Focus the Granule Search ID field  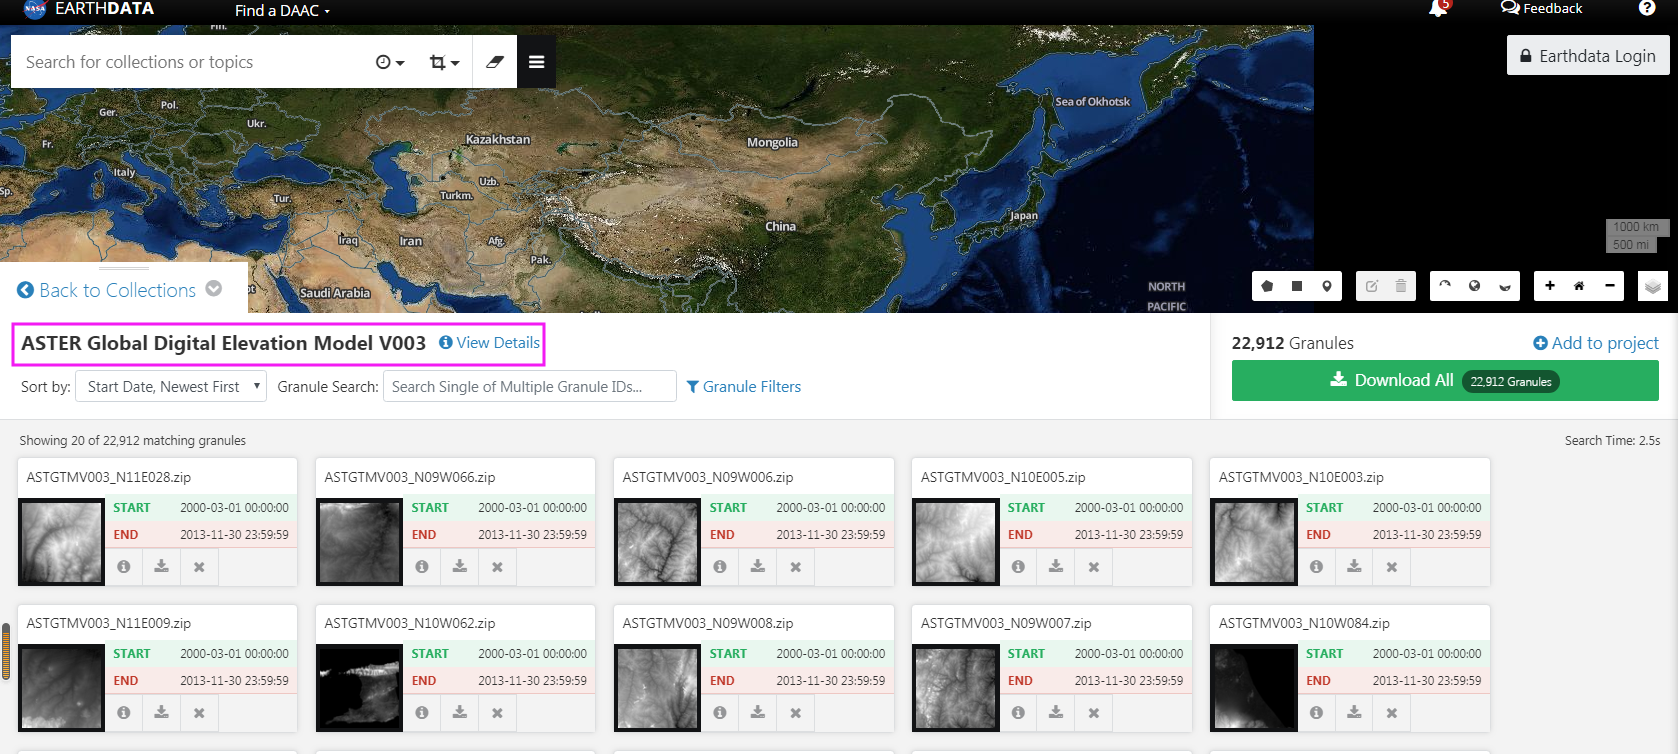[530, 387]
